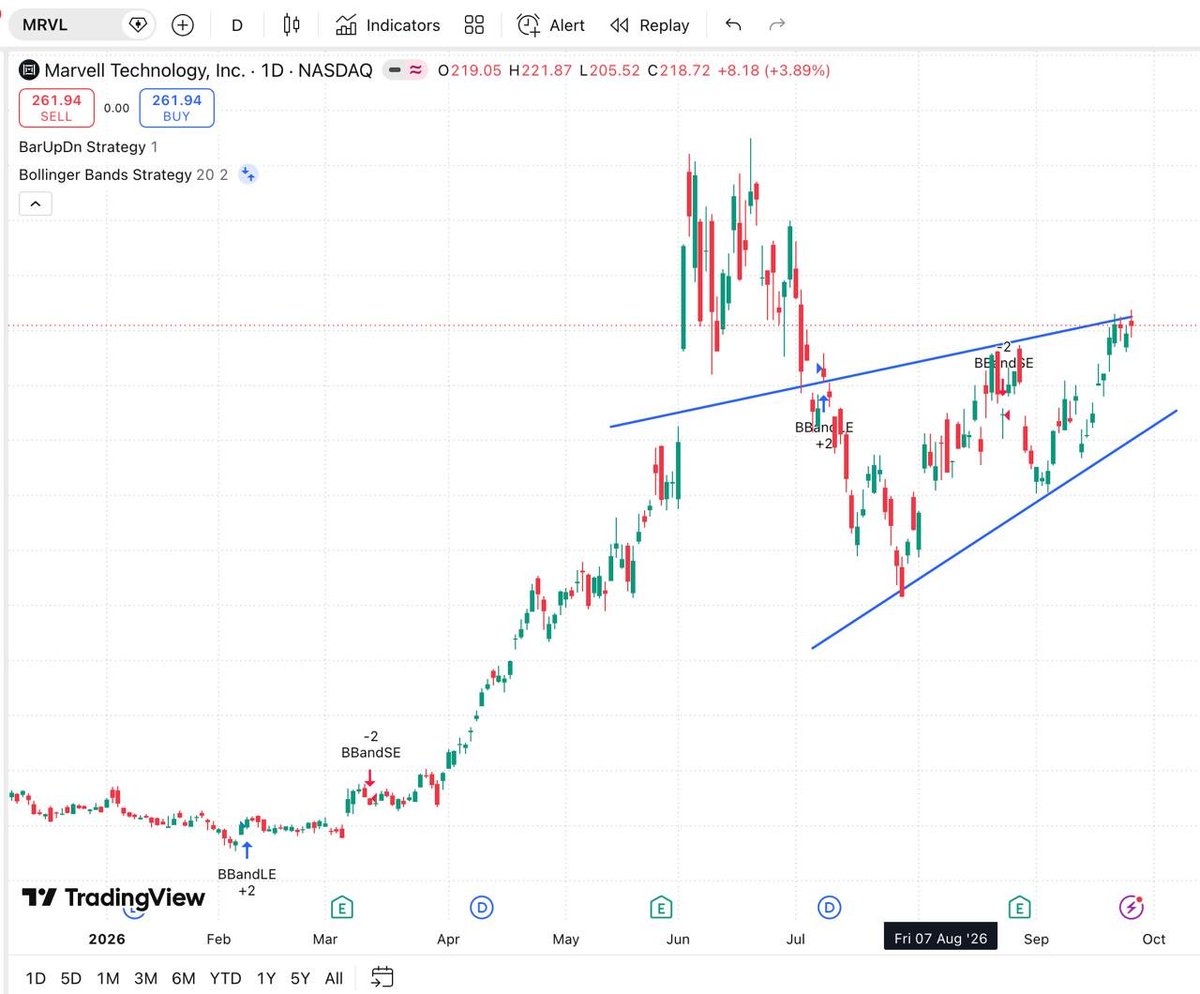Click the BBandLE +2 label near July
This screenshot has height=994, width=1200.
(824, 435)
